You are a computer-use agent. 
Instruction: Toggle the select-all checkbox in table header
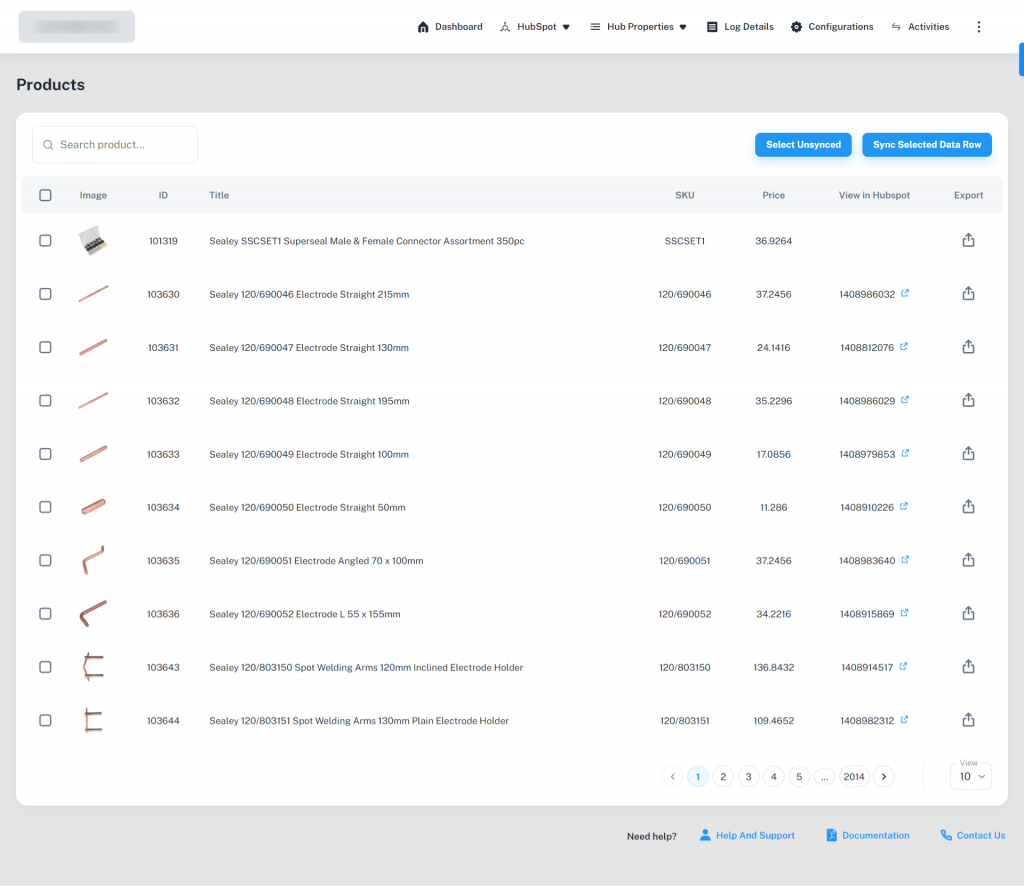point(45,195)
